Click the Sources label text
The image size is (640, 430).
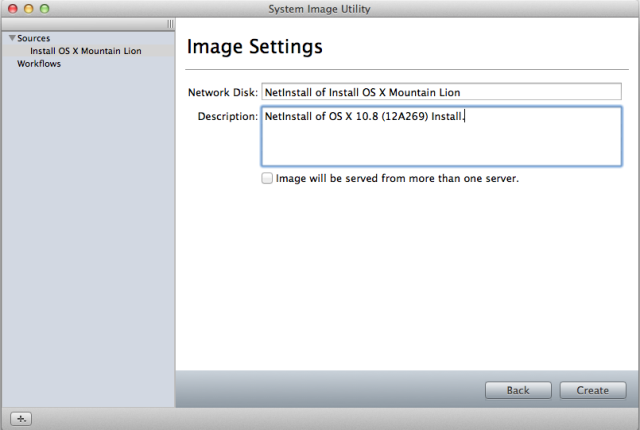pyautogui.click(x=33, y=38)
